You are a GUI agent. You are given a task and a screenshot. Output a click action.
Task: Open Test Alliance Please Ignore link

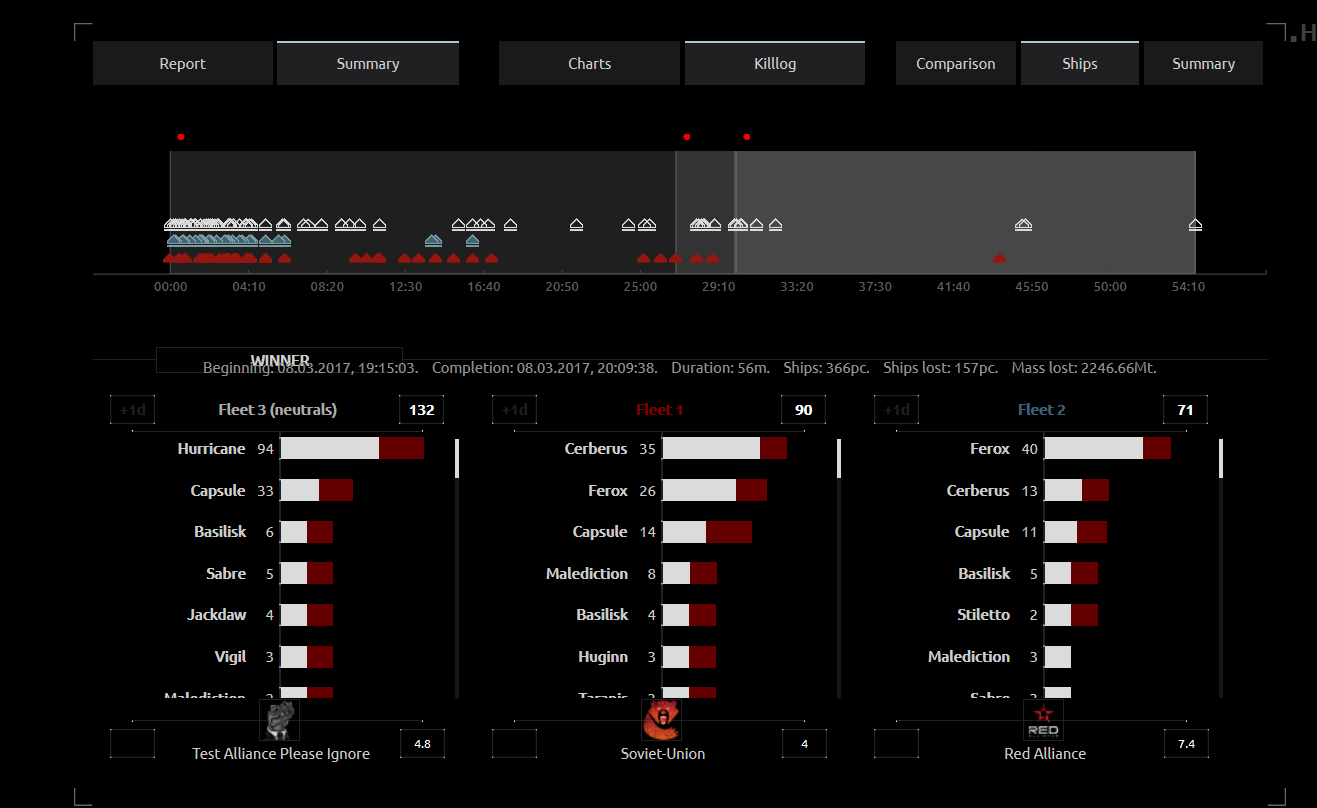281,754
